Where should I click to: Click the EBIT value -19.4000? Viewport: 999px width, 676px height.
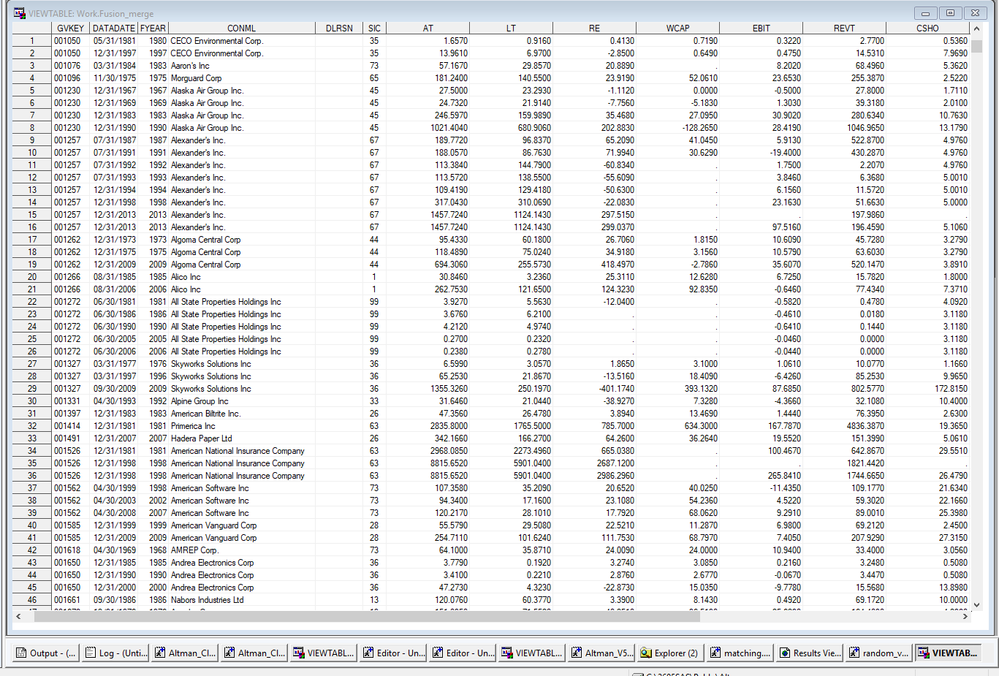[x=761, y=152]
